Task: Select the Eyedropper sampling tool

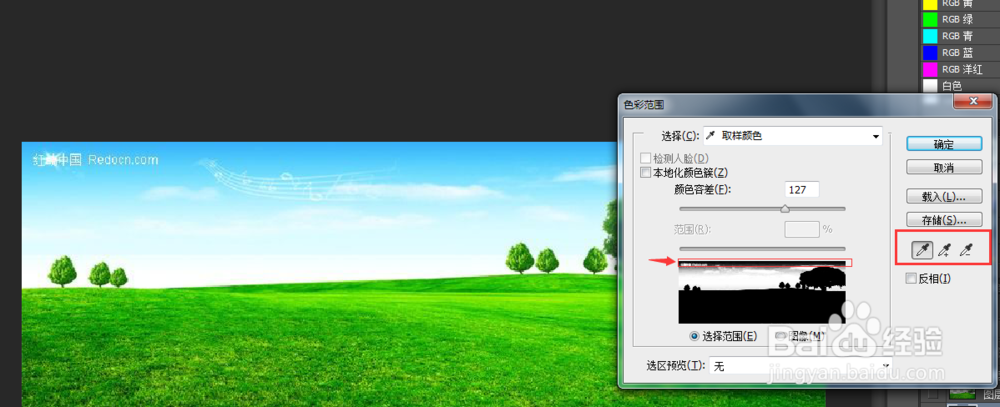Action: pos(922,250)
